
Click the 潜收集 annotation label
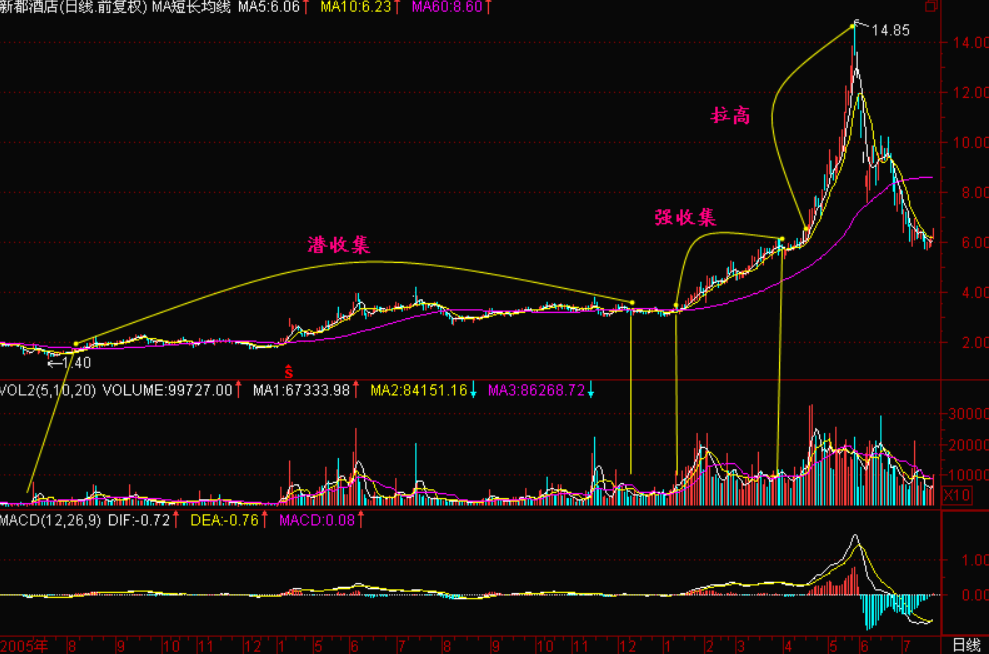click(x=338, y=245)
